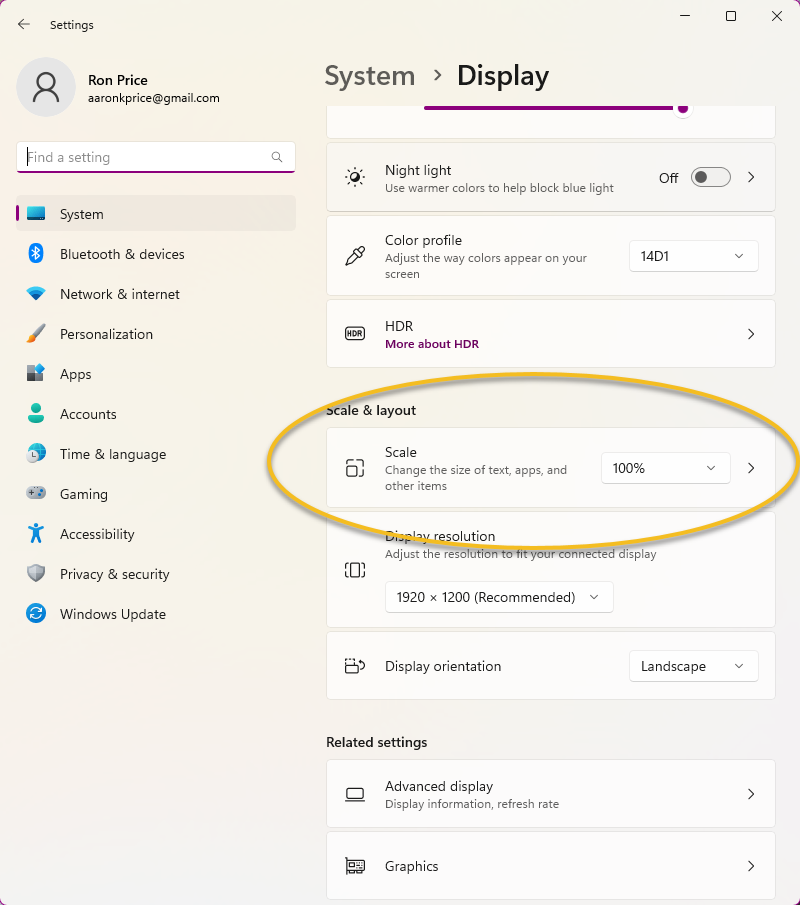Expand Night light settings chevron
Screen dimensions: 800x905
click(751, 178)
